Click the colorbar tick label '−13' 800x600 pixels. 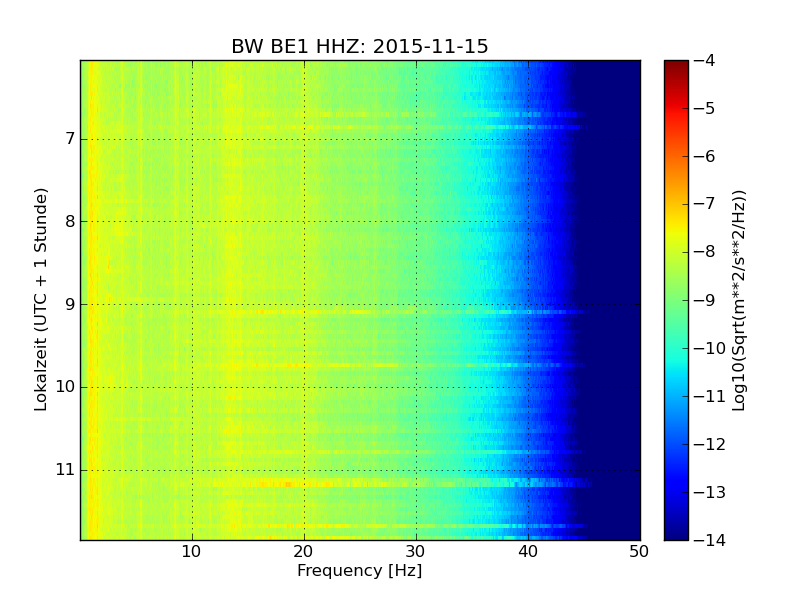point(709,492)
